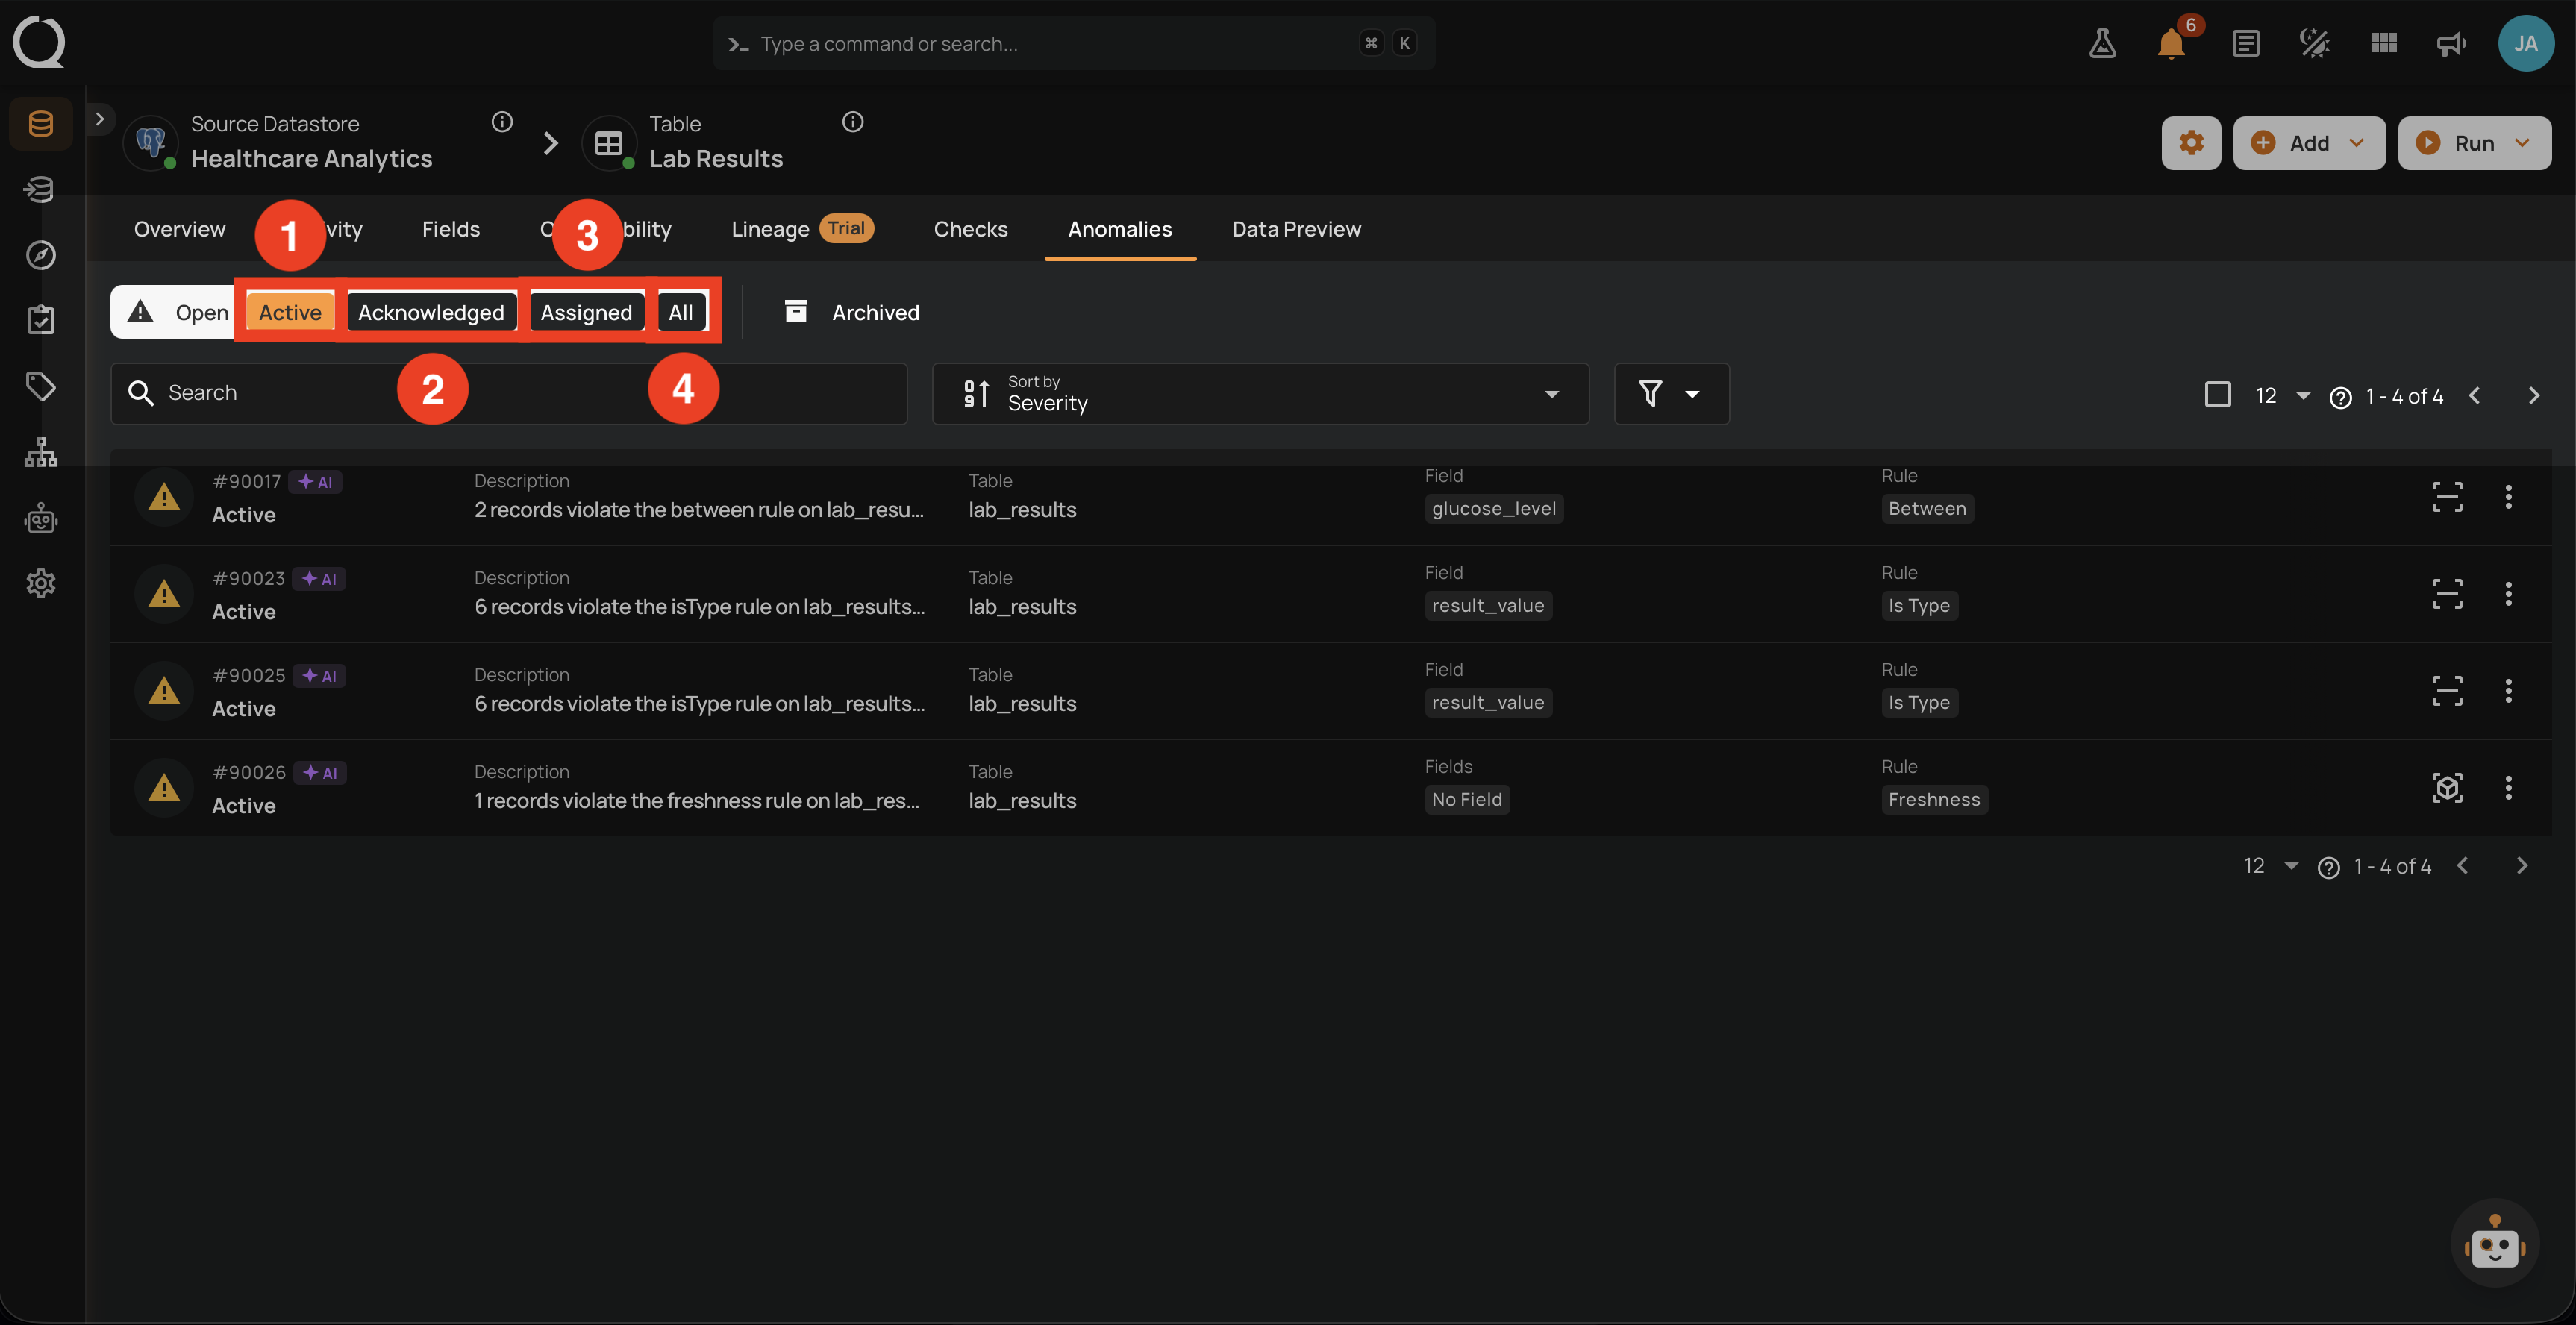The width and height of the screenshot is (2576, 1325).
Task: Go to next page at bottom pagination
Action: [x=2521, y=866]
